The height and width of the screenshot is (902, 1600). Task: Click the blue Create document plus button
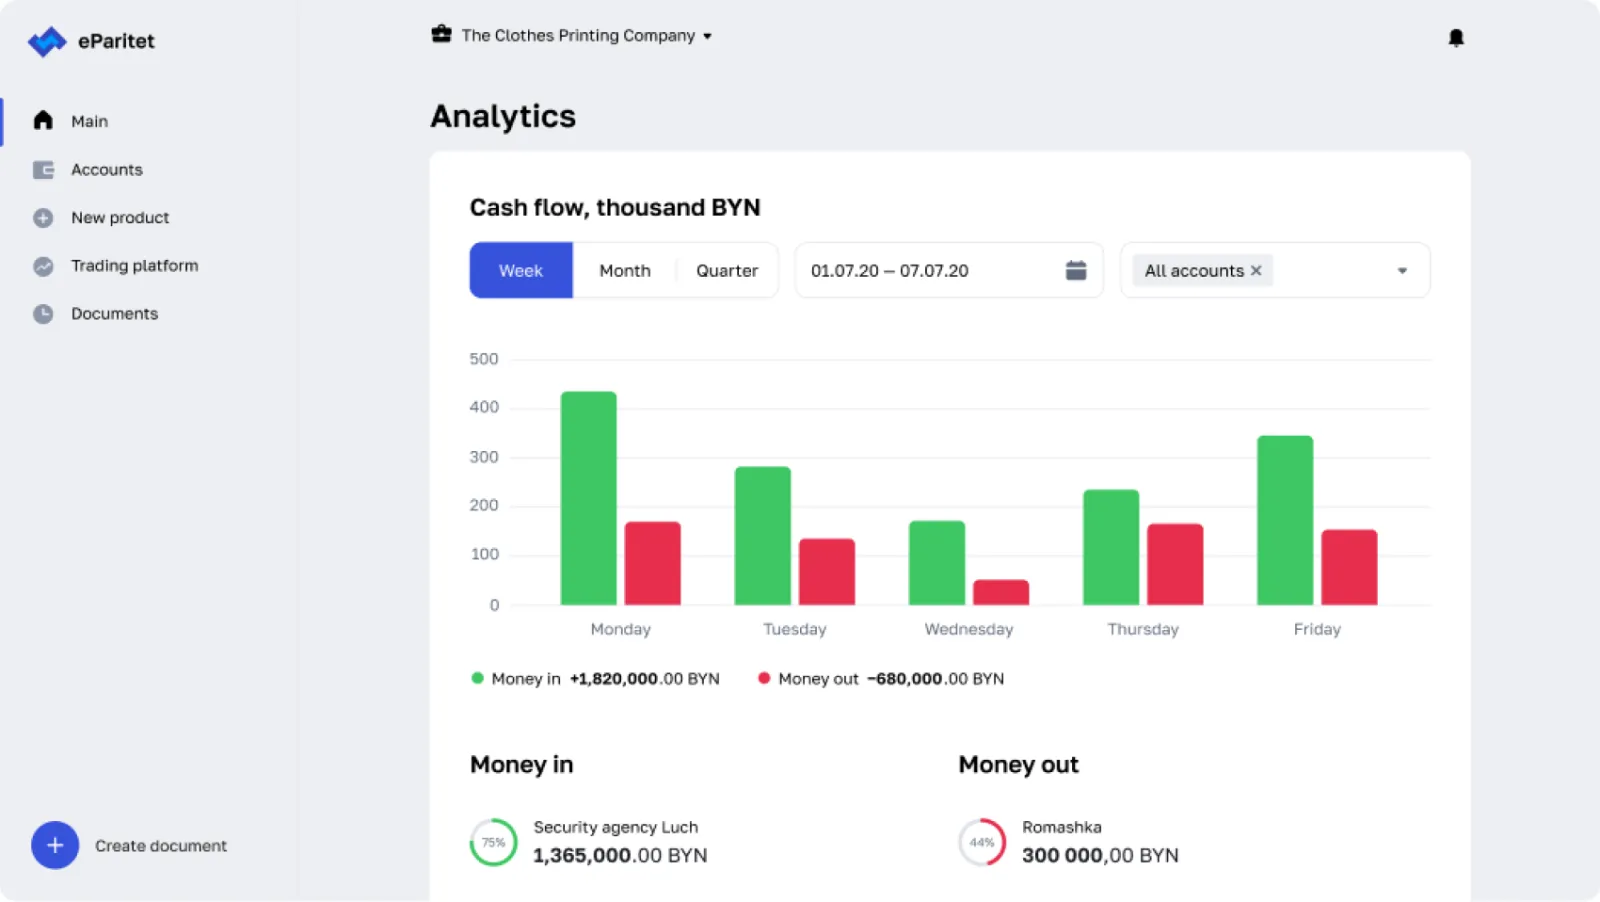[55, 846]
